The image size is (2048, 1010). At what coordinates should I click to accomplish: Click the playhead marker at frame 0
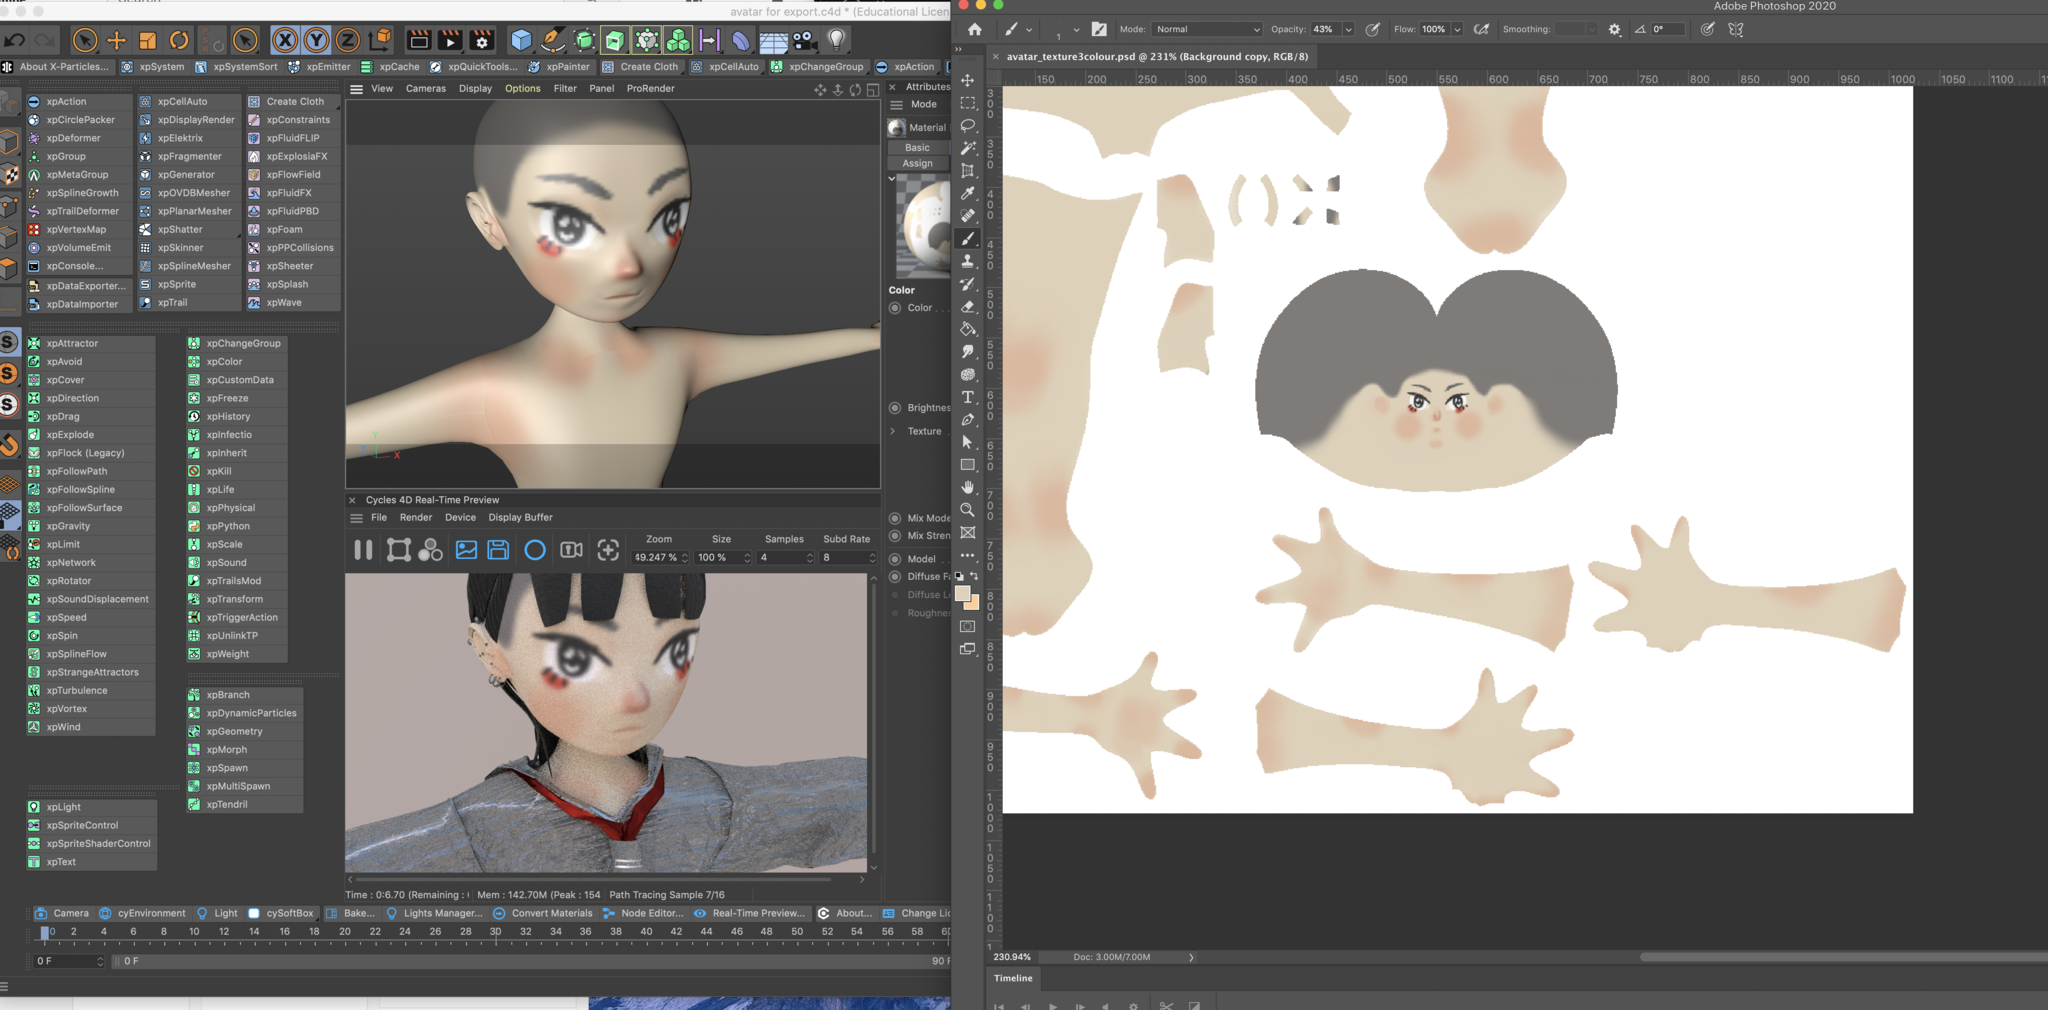click(x=44, y=932)
